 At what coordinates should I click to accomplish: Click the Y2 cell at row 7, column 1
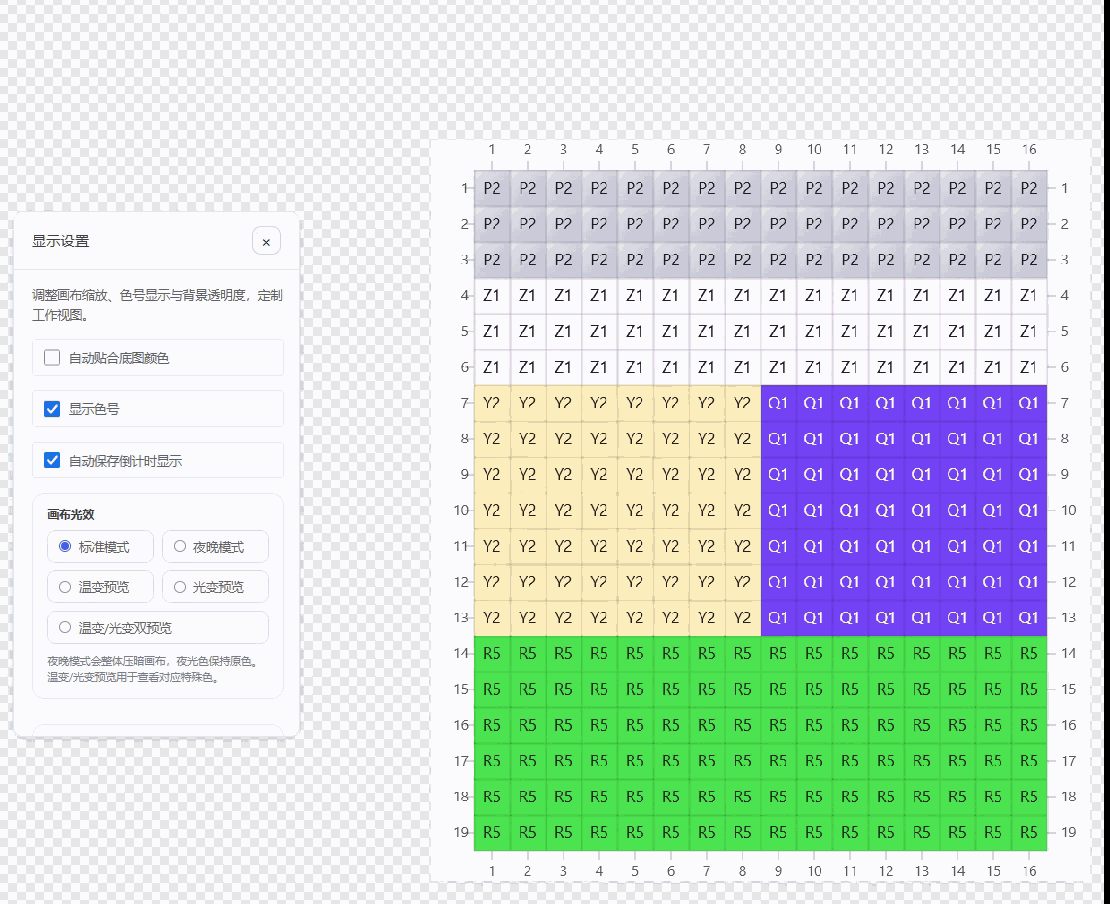pyautogui.click(x=492, y=403)
